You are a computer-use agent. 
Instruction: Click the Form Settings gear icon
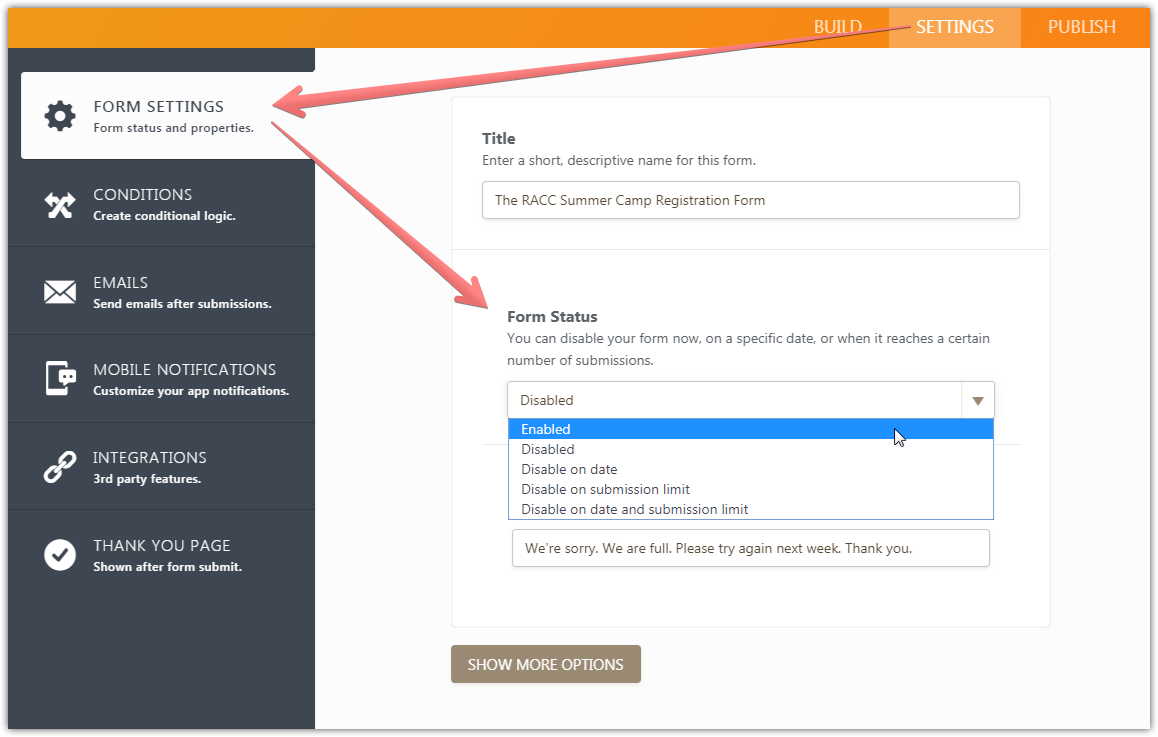coord(60,116)
